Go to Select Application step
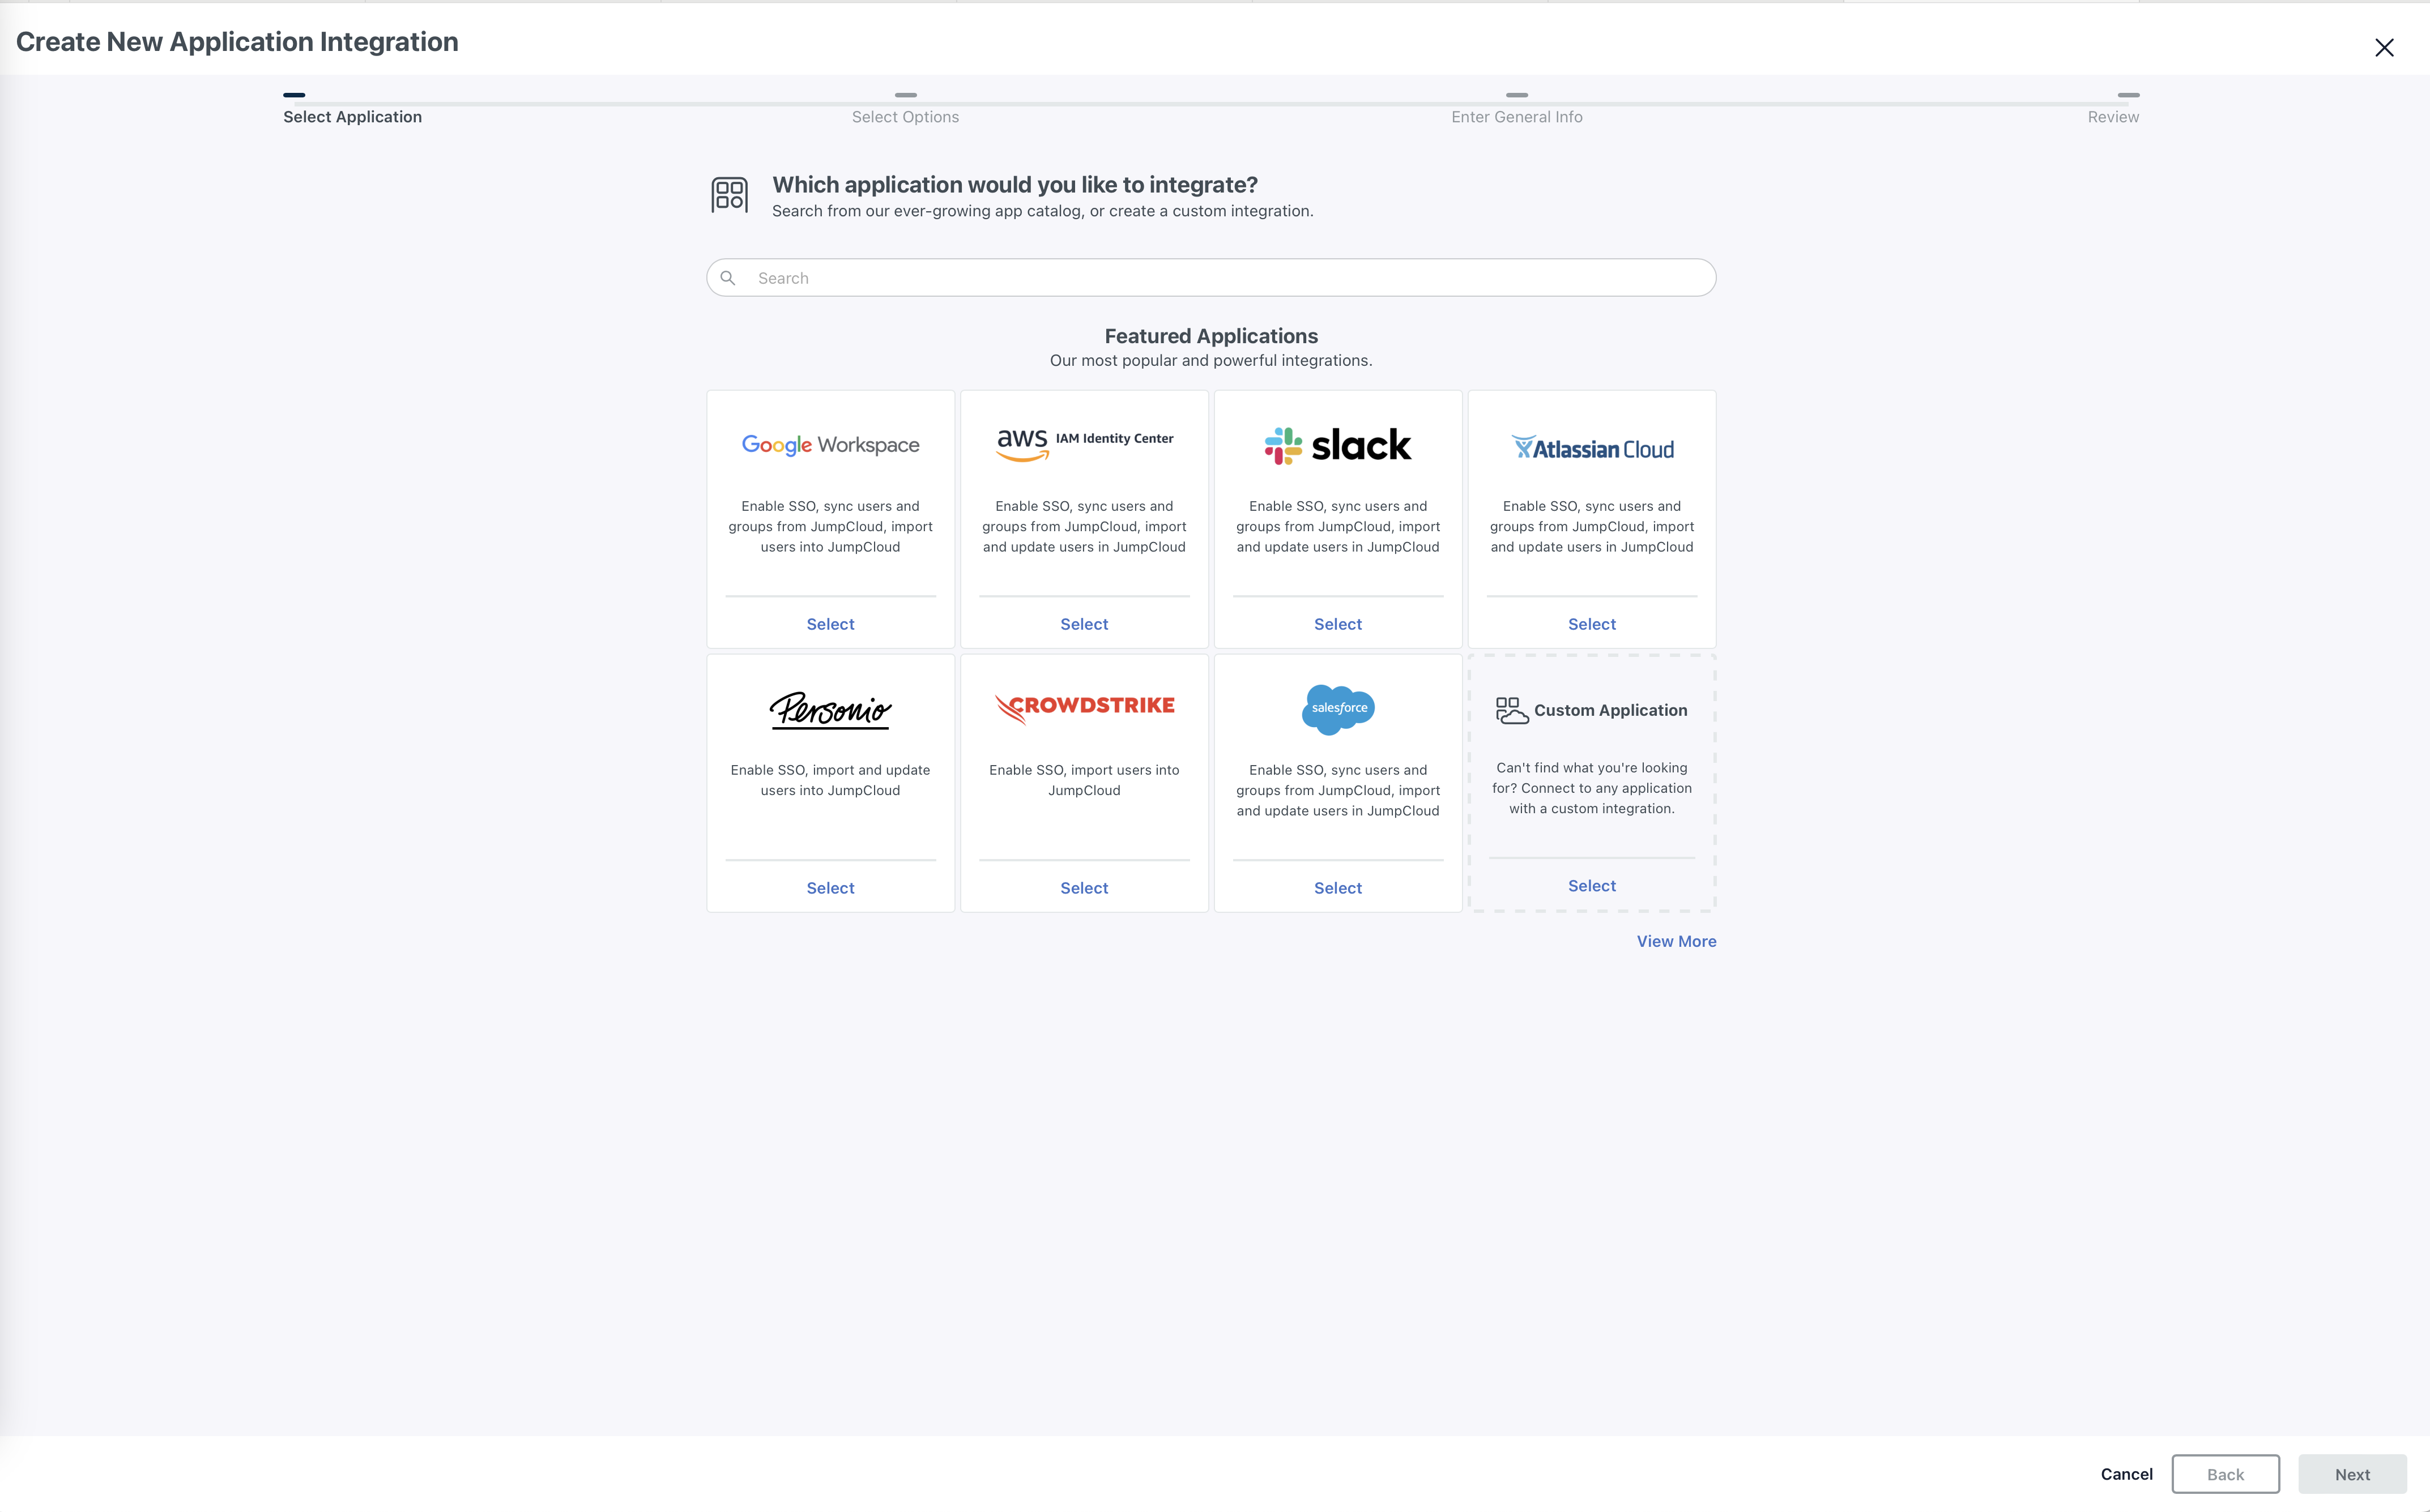 (x=352, y=117)
